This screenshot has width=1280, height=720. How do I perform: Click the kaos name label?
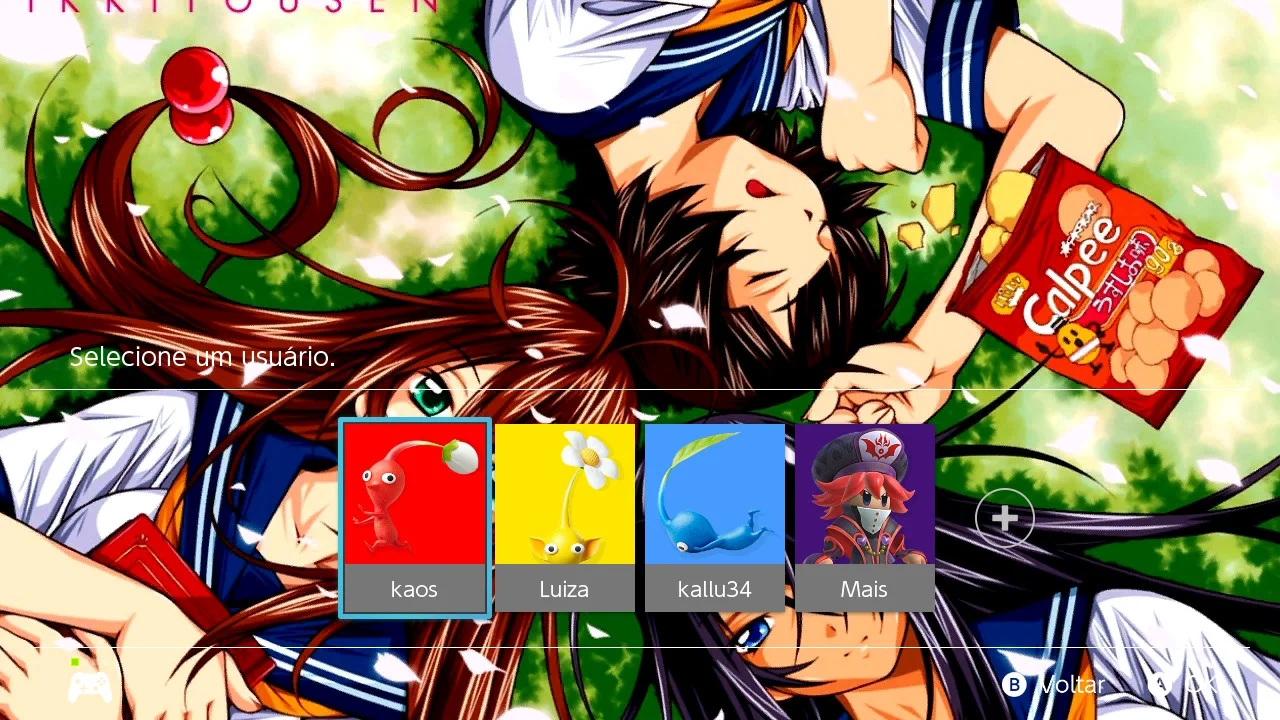click(415, 589)
